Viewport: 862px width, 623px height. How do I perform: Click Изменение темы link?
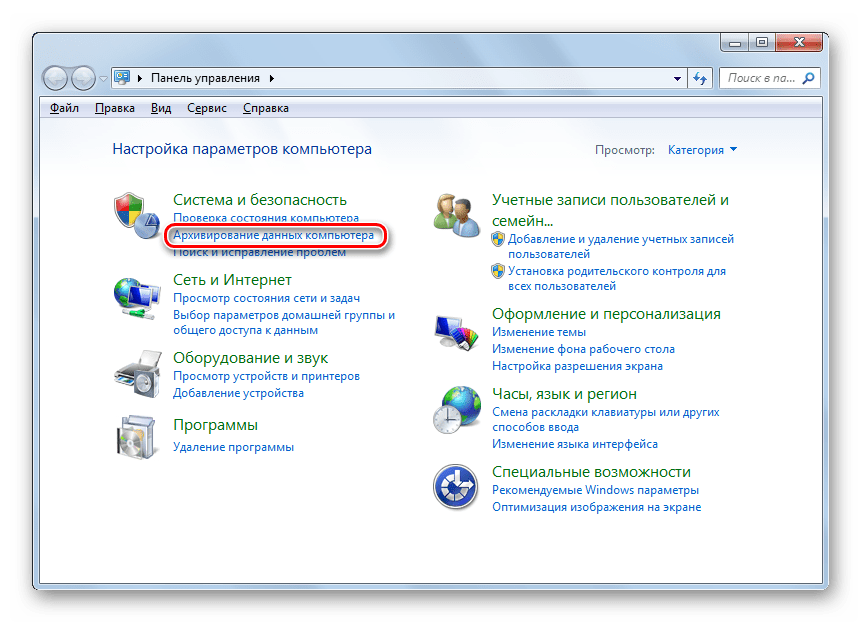(538, 332)
